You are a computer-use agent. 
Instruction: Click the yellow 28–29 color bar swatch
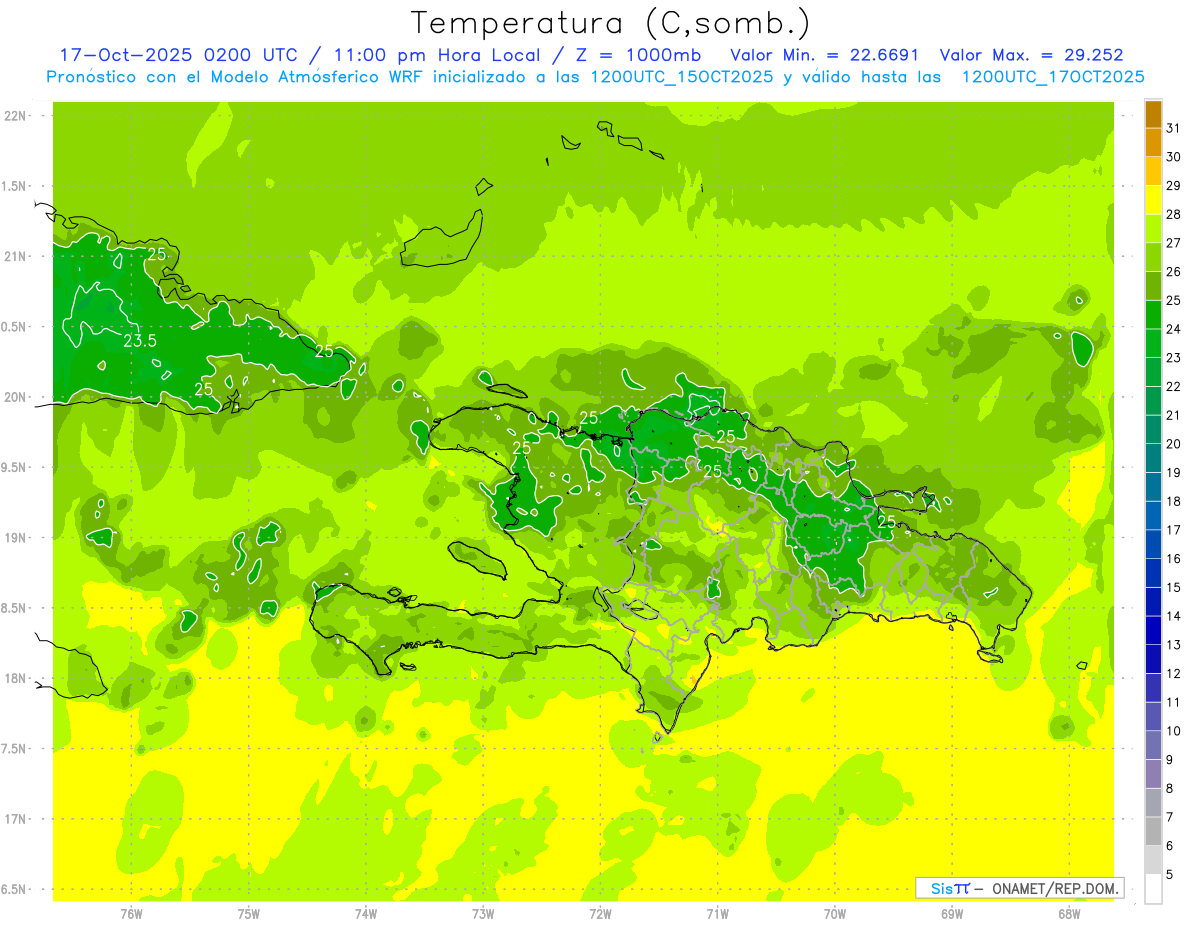(x=1153, y=200)
